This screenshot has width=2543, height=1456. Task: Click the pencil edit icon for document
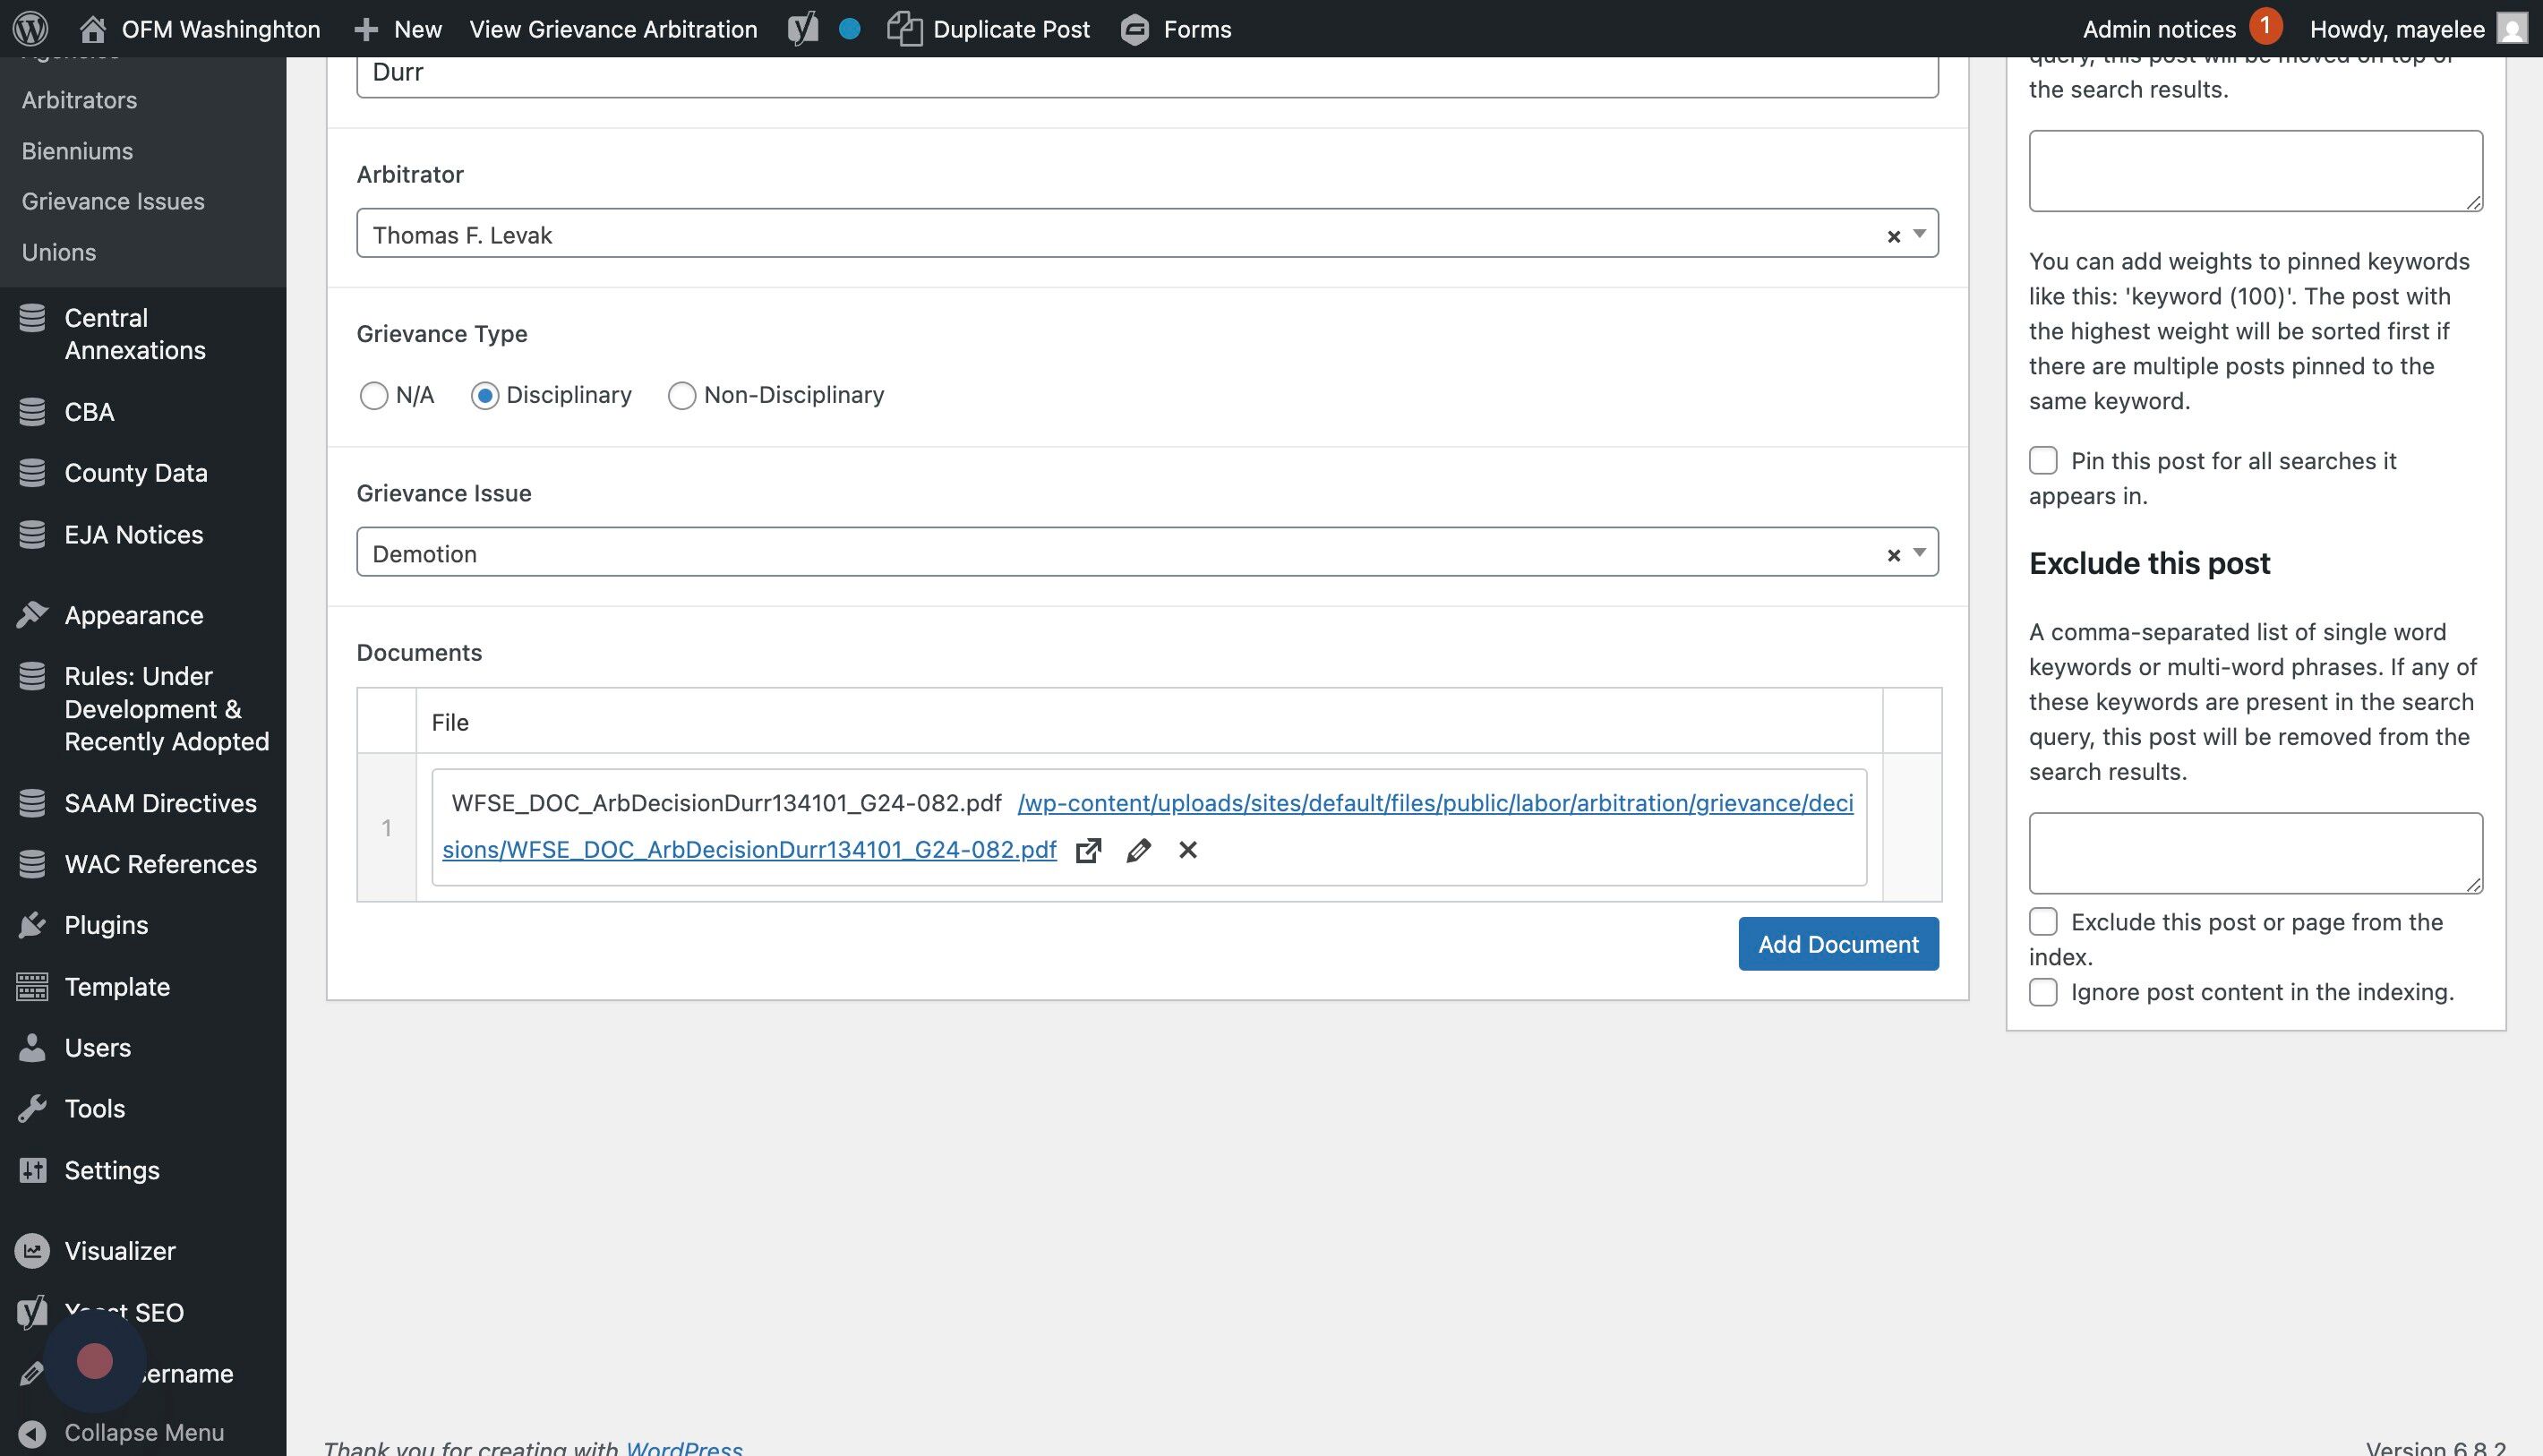point(1138,850)
